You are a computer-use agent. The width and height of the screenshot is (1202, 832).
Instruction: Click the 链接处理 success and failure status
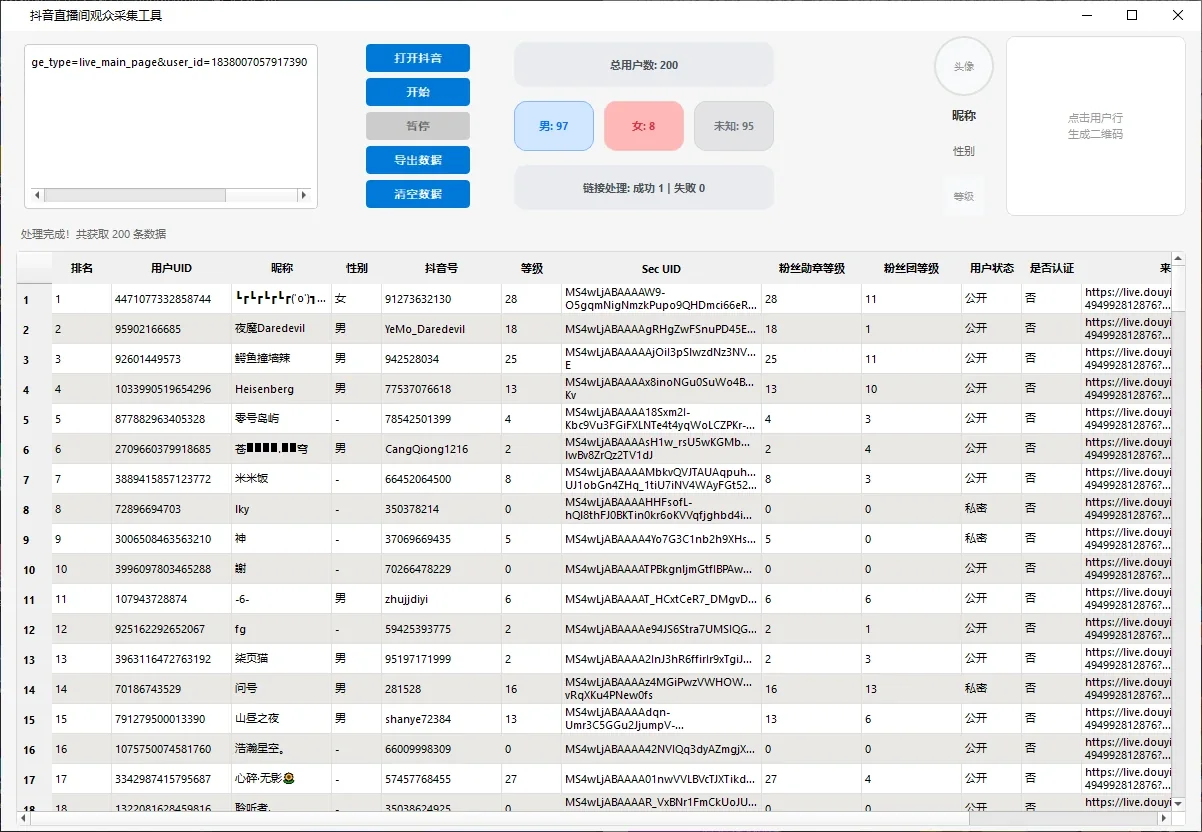point(644,188)
